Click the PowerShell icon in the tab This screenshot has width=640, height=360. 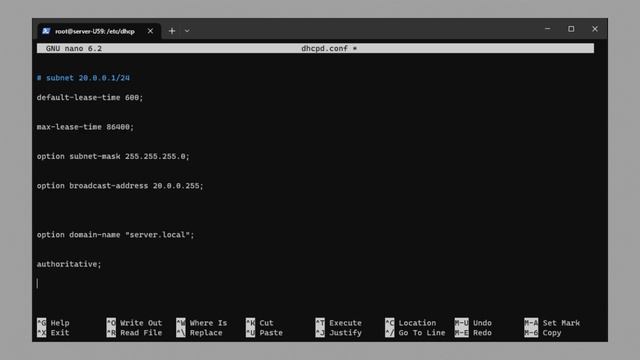[x=46, y=31]
